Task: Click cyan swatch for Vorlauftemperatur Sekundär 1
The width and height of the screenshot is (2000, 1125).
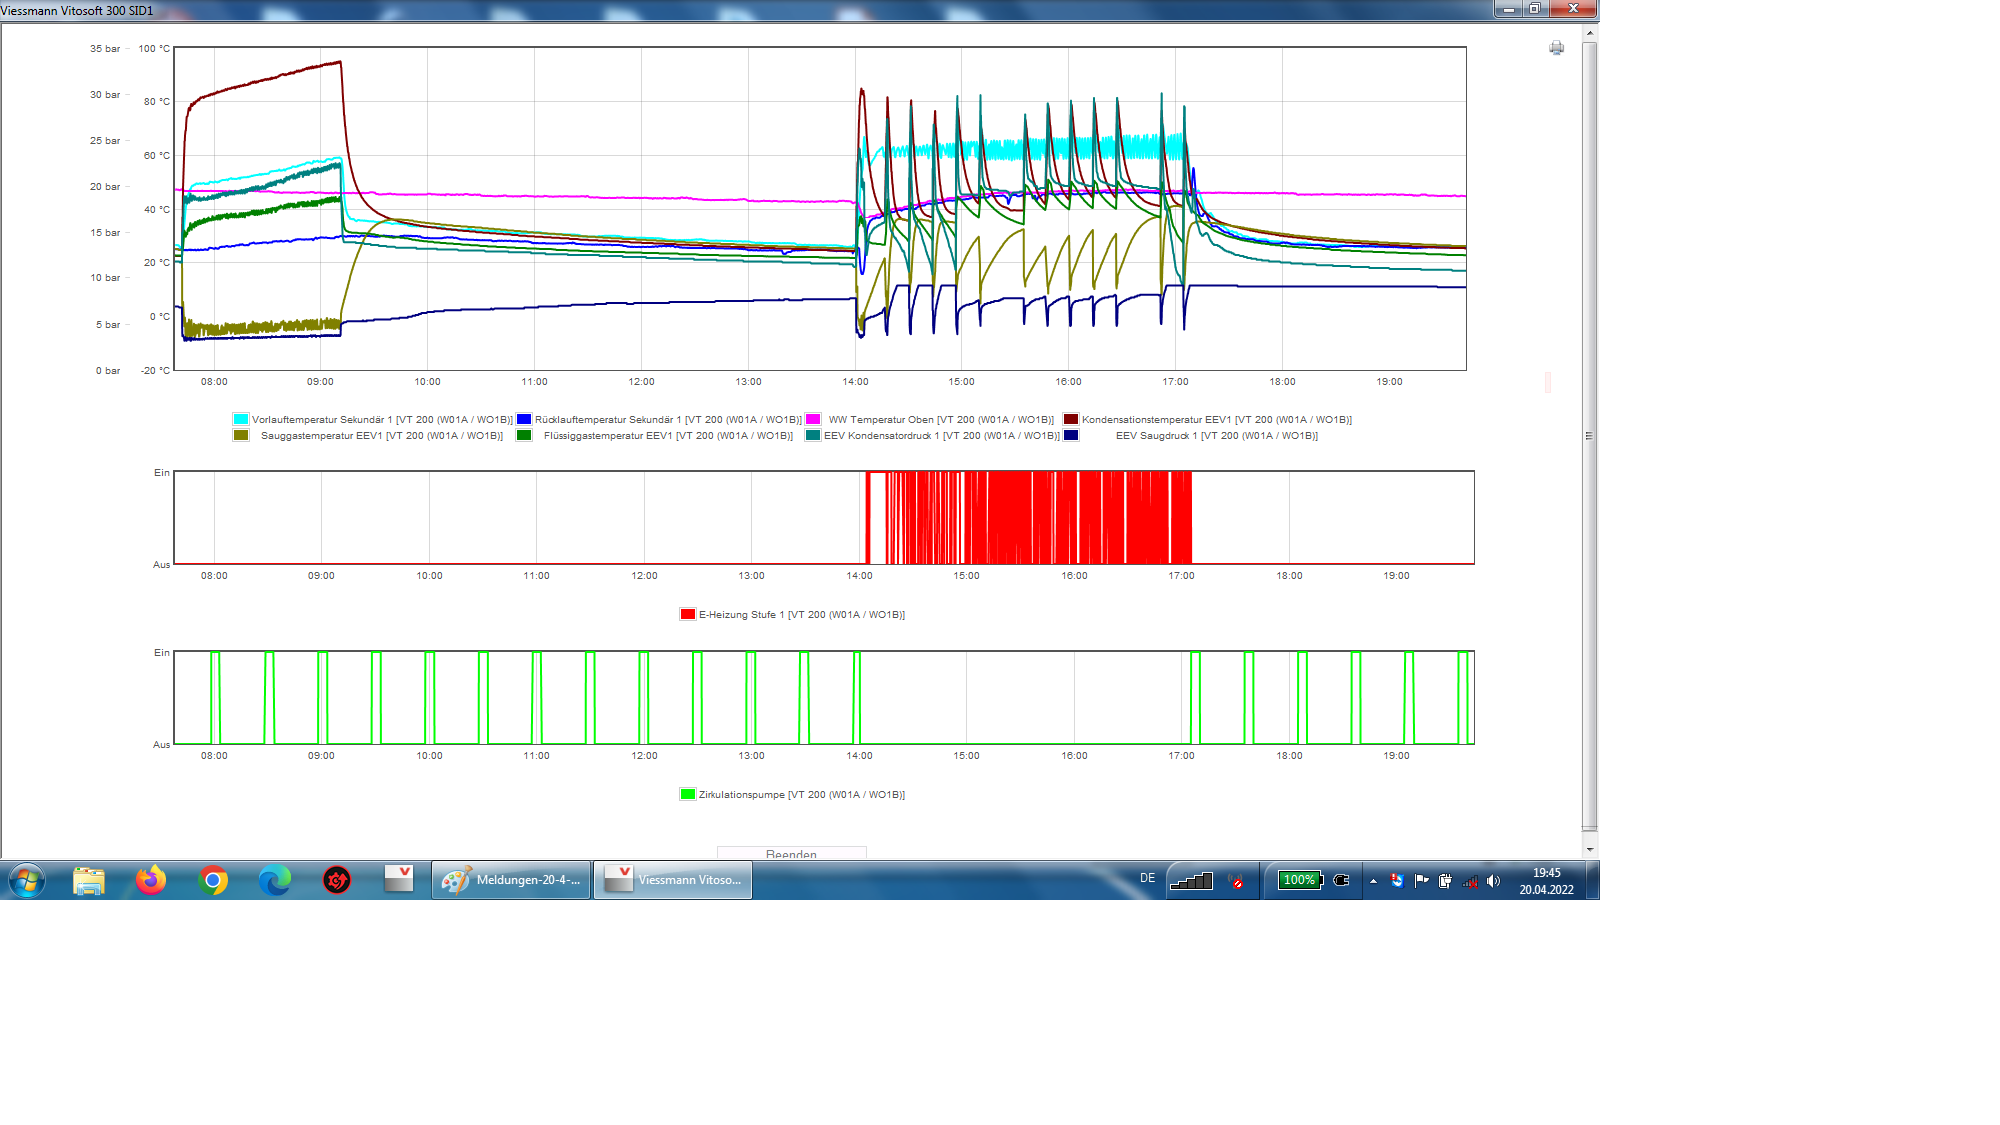Action: coord(241,419)
